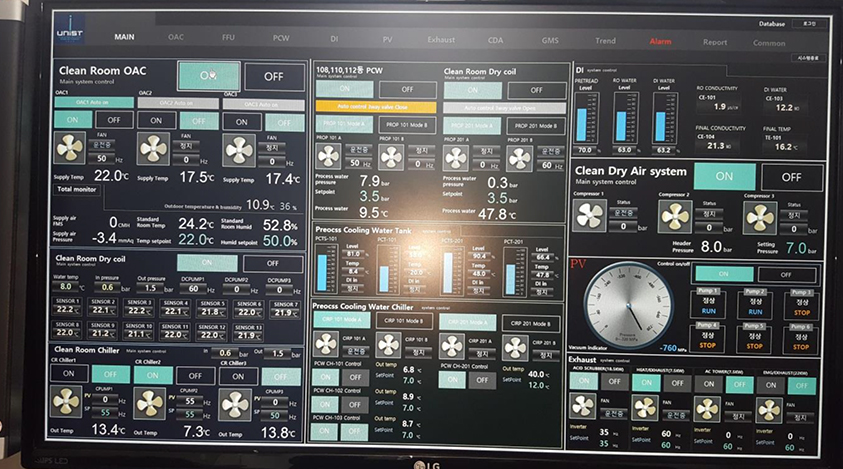Screen dimensions: 843x469
Task: Click the Total monitor button
Action: click(77, 188)
